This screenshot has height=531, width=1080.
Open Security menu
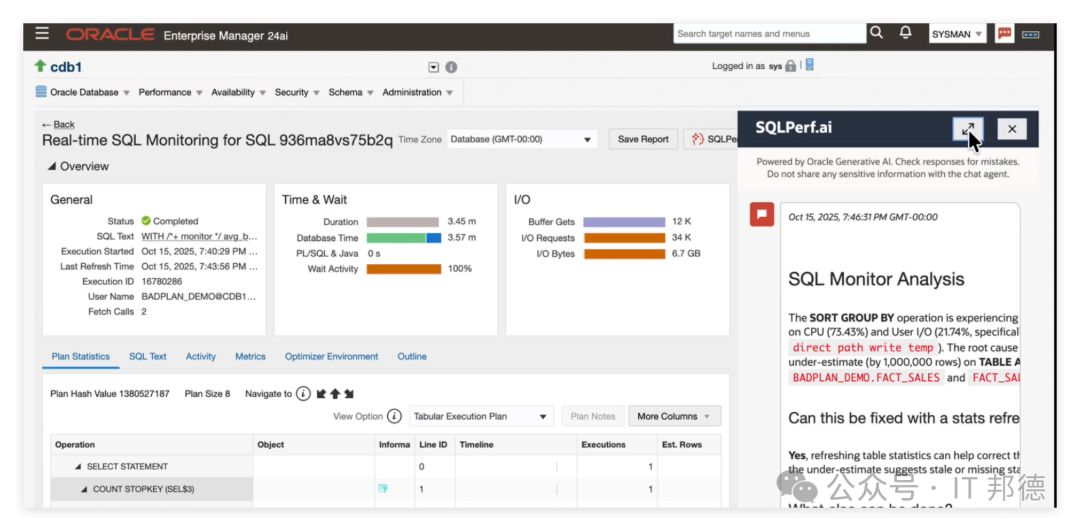tap(297, 92)
